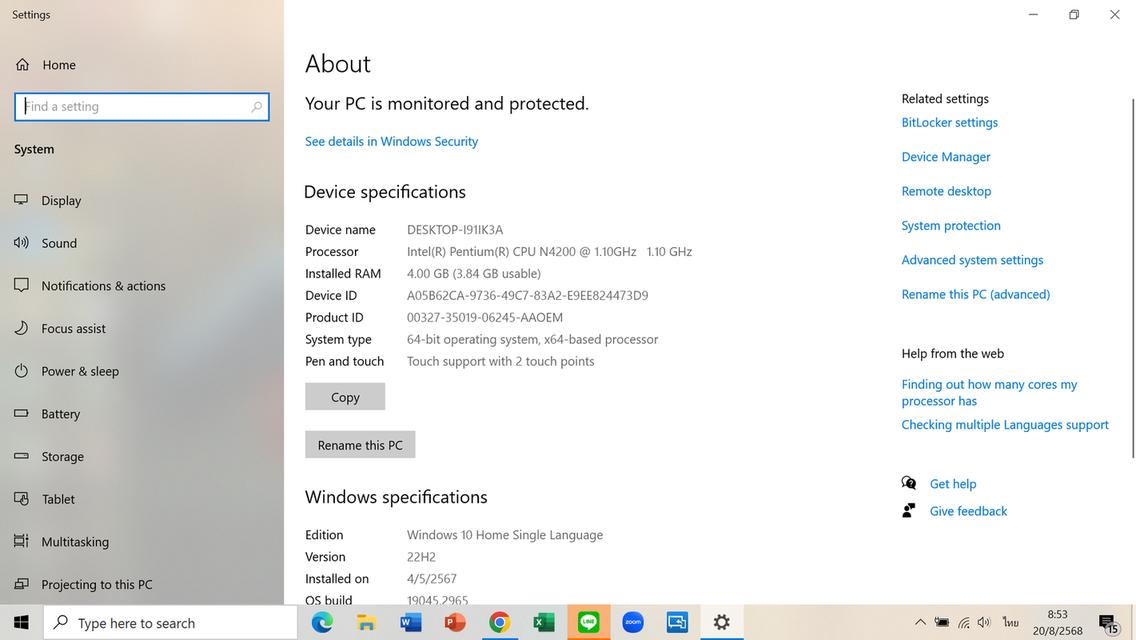Click the magnifier icon in the settings search box

(x=256, y=107)
